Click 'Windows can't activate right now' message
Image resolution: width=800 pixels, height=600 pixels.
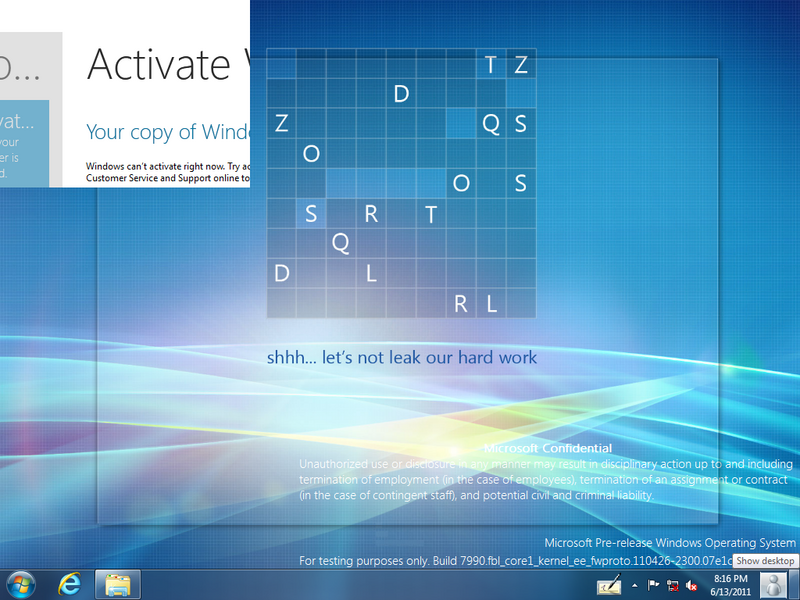tap(155, 166)
